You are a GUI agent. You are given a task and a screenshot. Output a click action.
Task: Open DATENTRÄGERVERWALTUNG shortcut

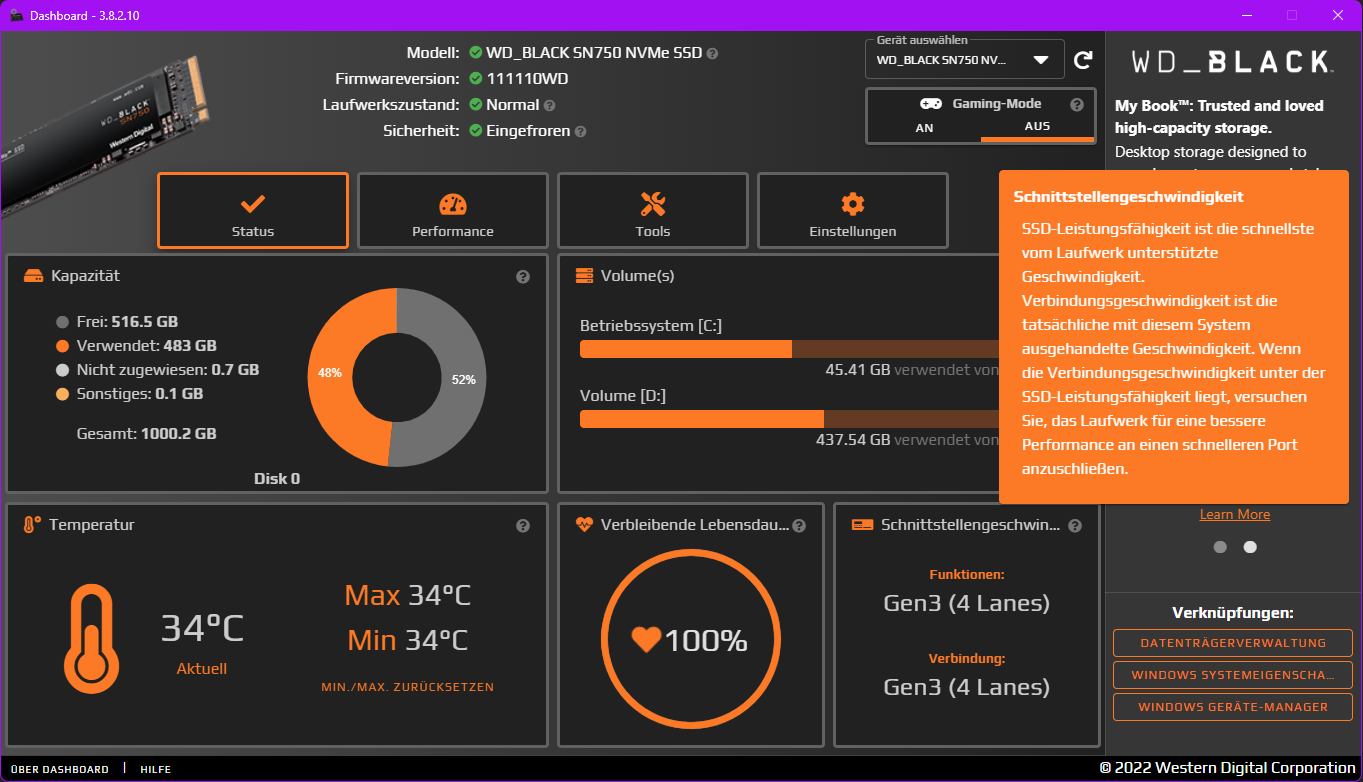tap(1233, 643)
